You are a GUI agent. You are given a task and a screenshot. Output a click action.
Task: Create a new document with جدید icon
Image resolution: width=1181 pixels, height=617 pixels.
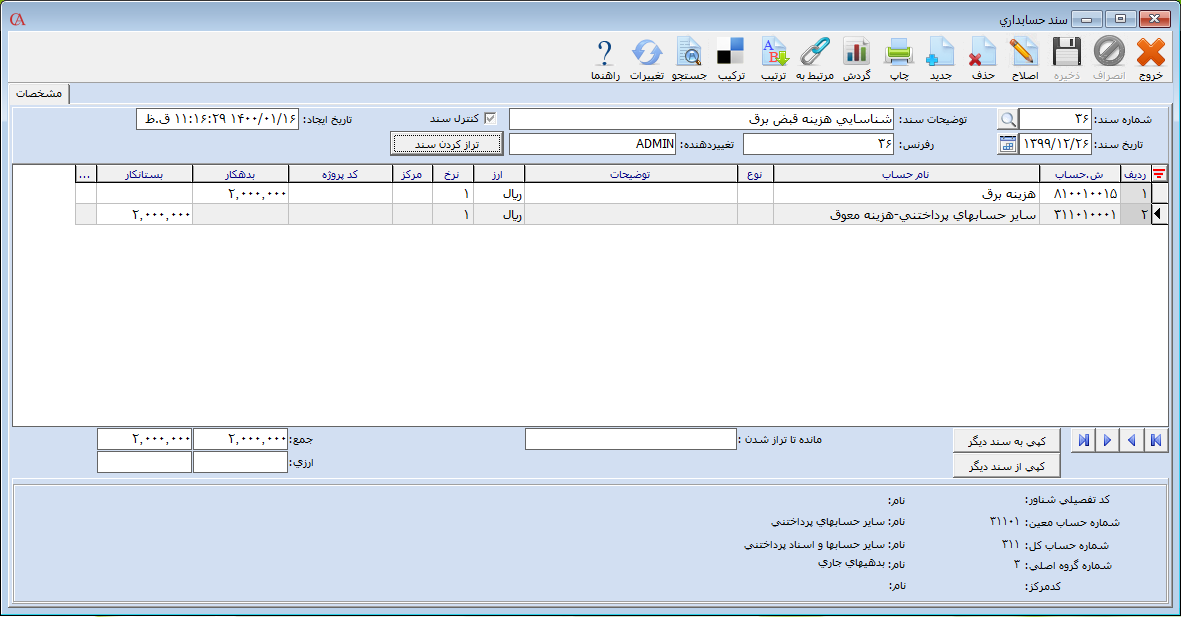point(940,52)
